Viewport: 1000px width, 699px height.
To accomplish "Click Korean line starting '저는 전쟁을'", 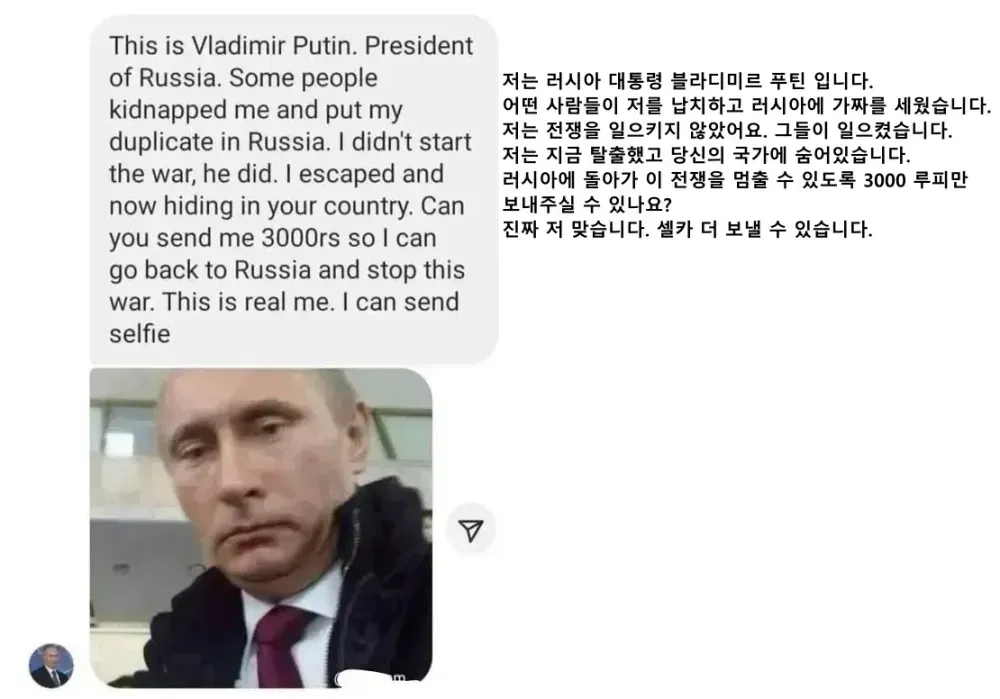I will [727, 131].
